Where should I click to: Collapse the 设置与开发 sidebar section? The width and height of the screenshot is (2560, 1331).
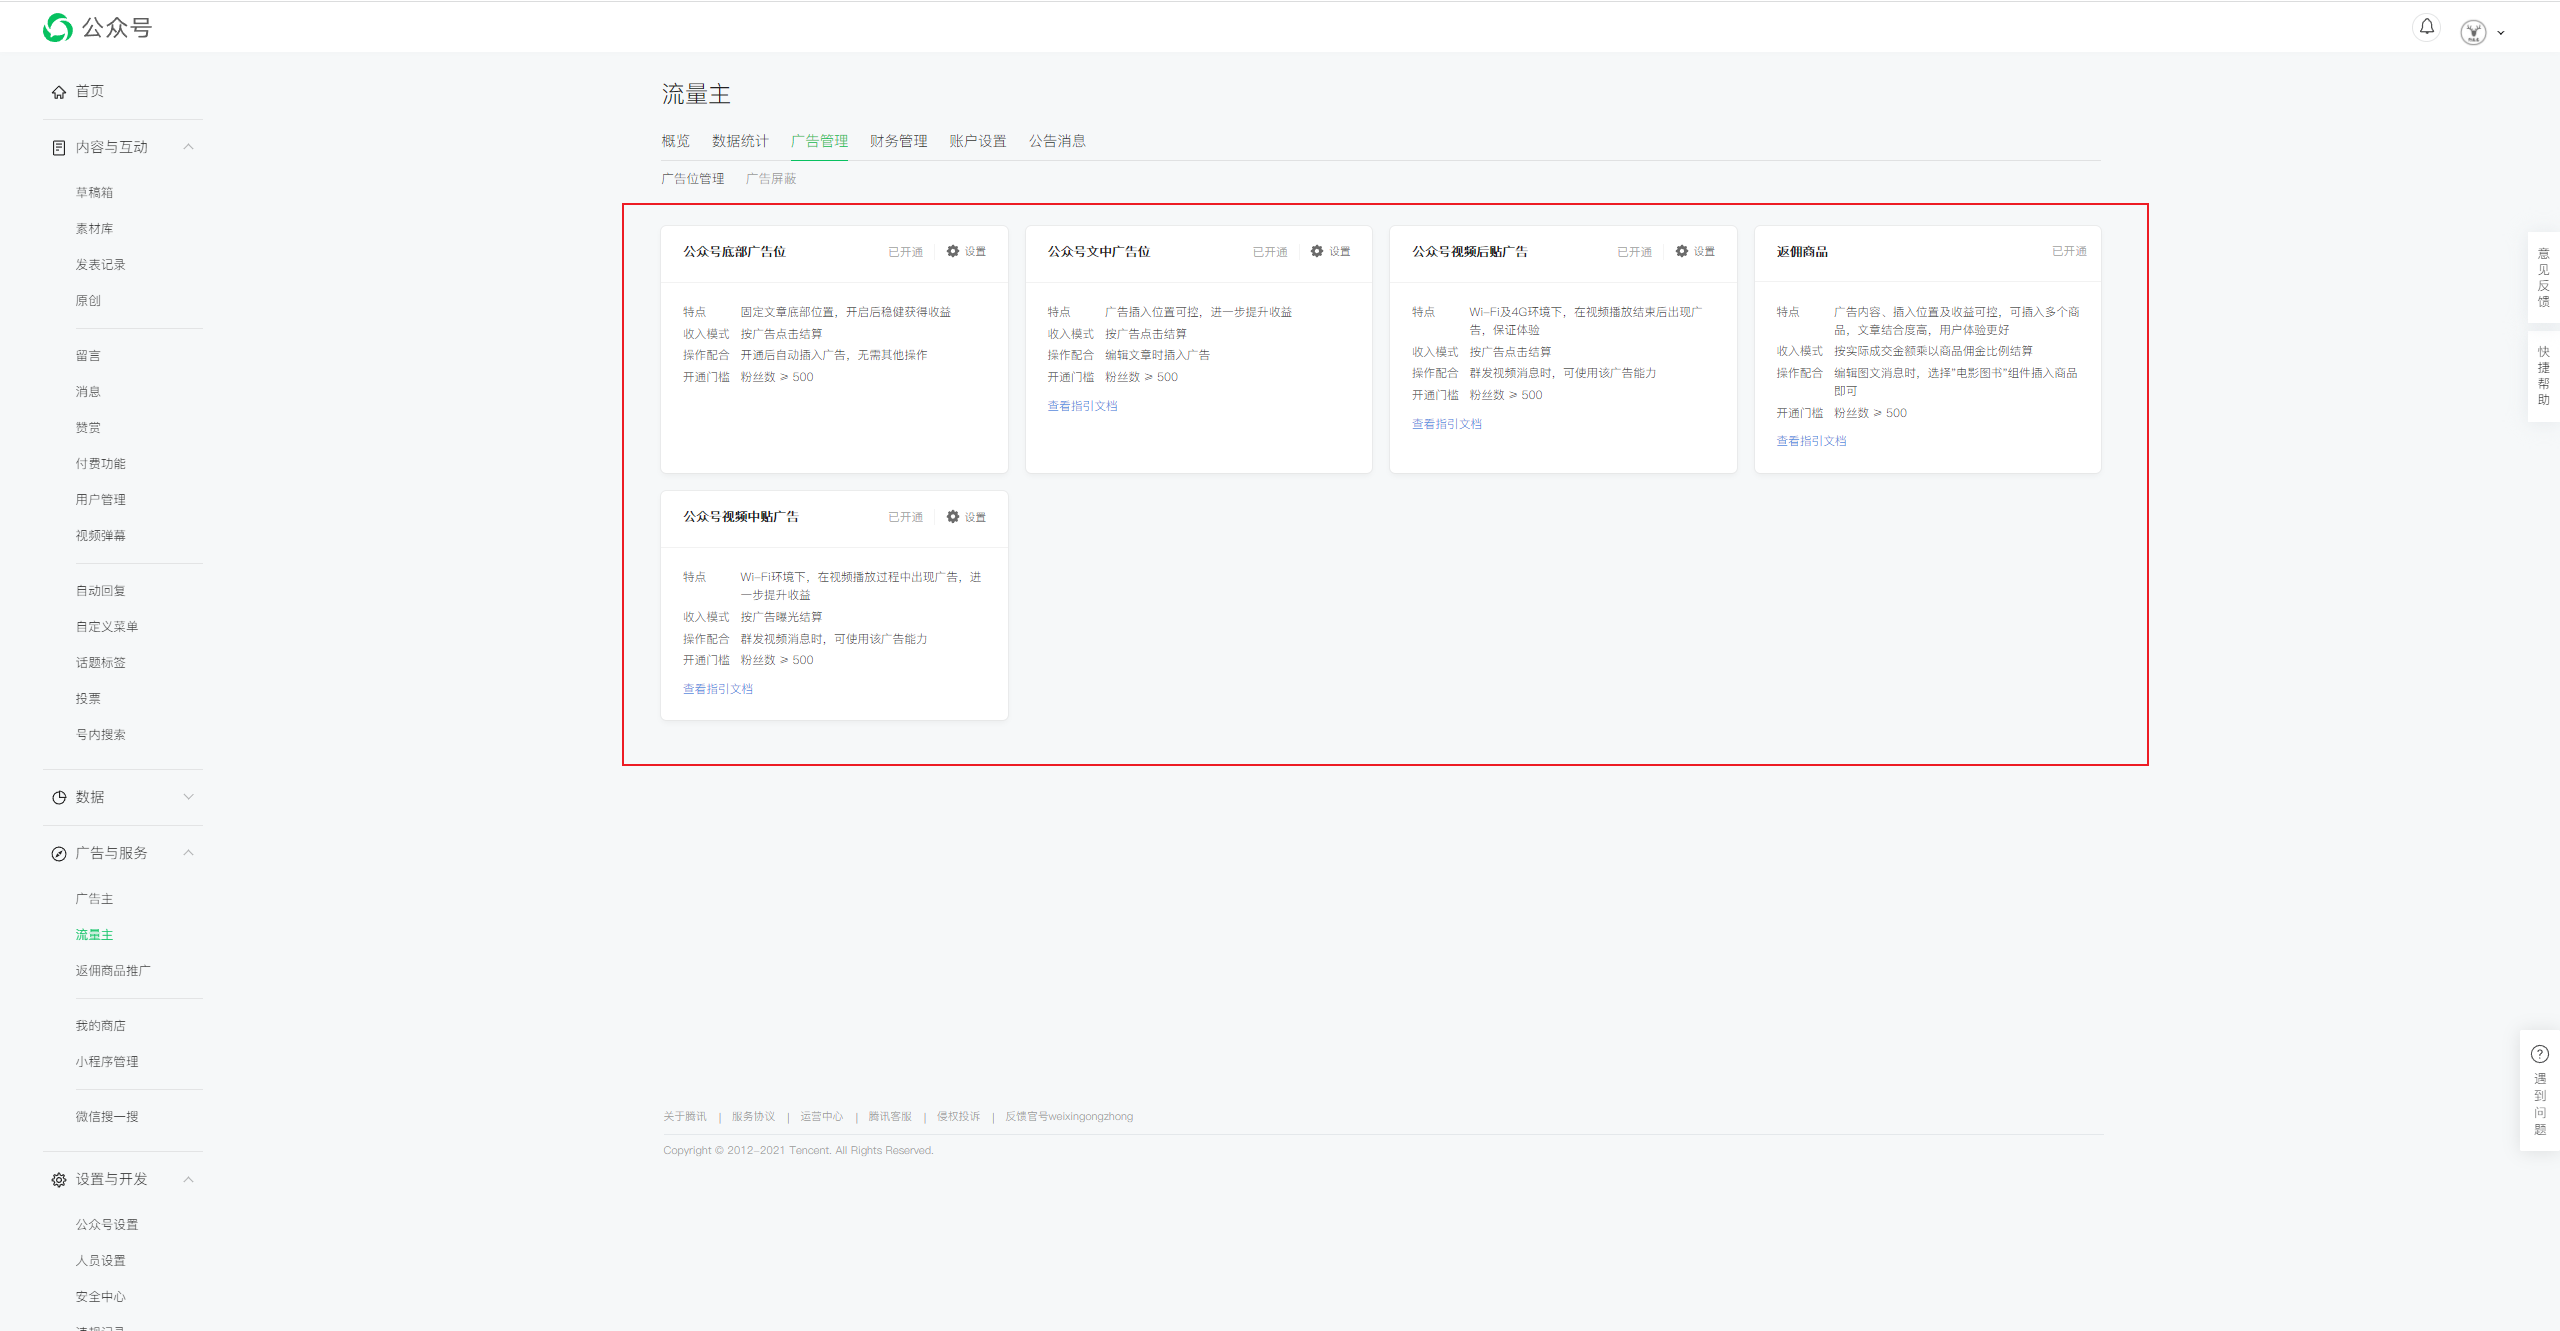click(188, 1179)
